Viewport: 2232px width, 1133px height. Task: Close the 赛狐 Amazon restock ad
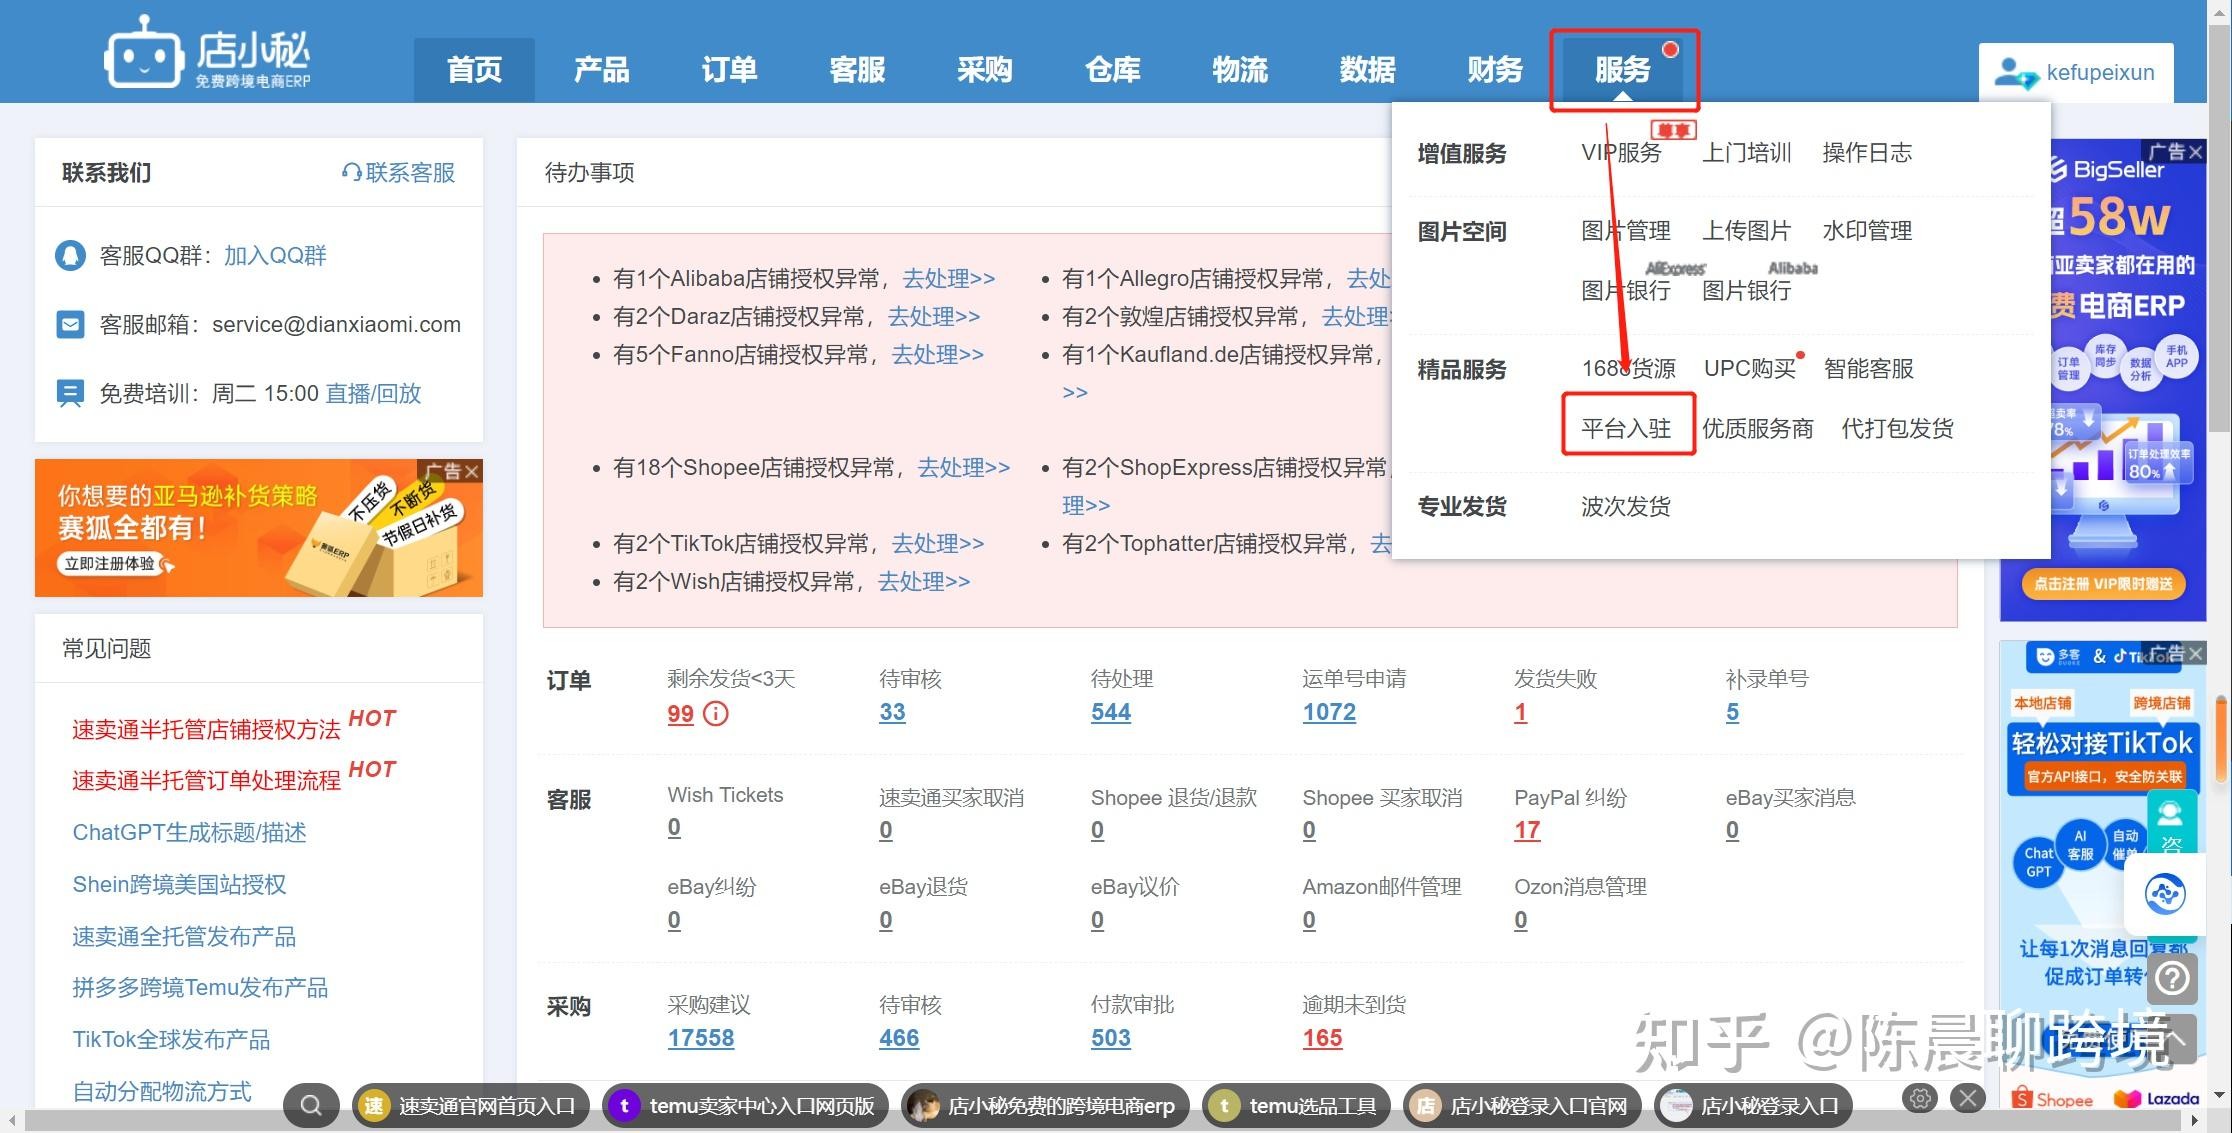[472, 471]
